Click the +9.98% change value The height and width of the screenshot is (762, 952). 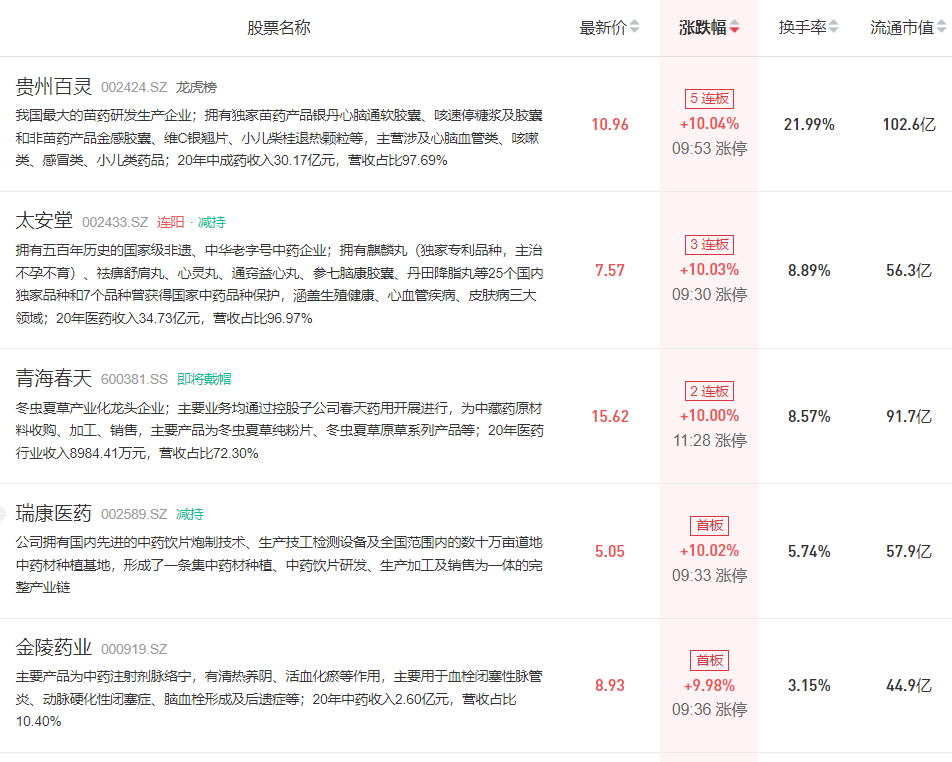pyautogui.click(x=709, y=685)
